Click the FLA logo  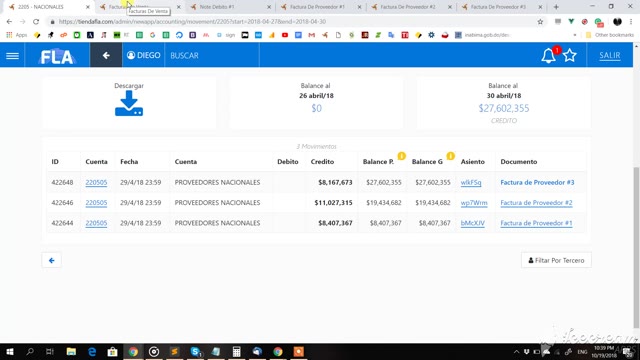click(x=57, y=56)
